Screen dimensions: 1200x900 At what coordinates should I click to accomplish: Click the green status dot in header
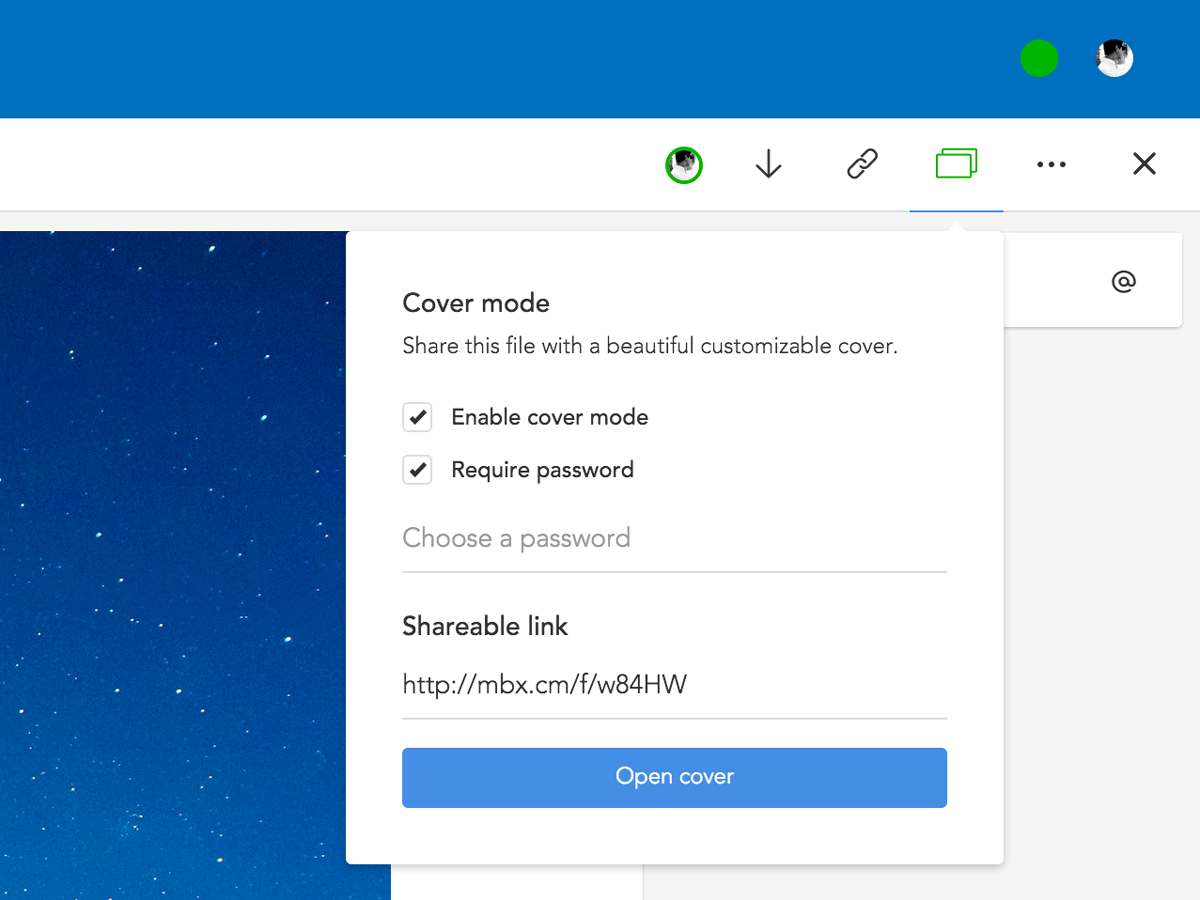1039,59
